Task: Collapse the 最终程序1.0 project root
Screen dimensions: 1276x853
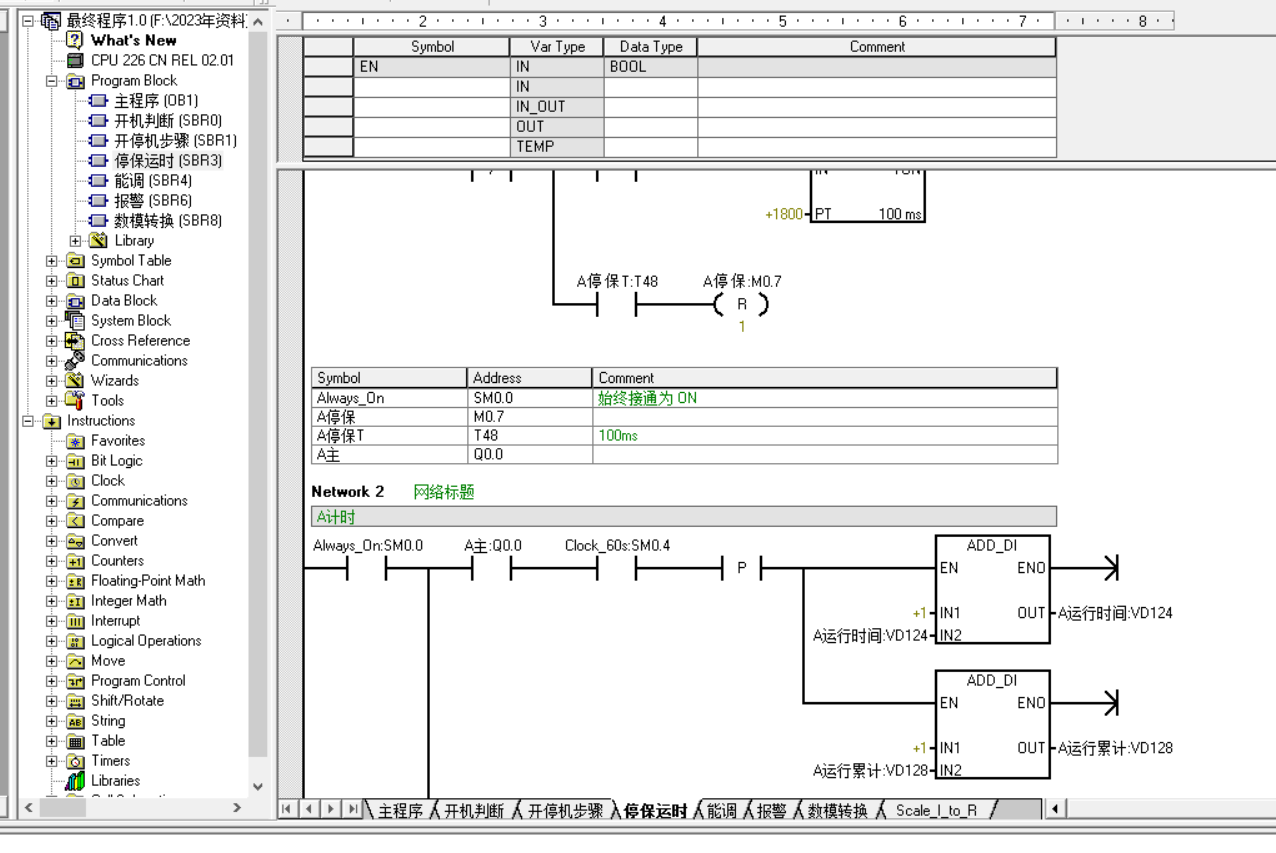Action: 28,20
